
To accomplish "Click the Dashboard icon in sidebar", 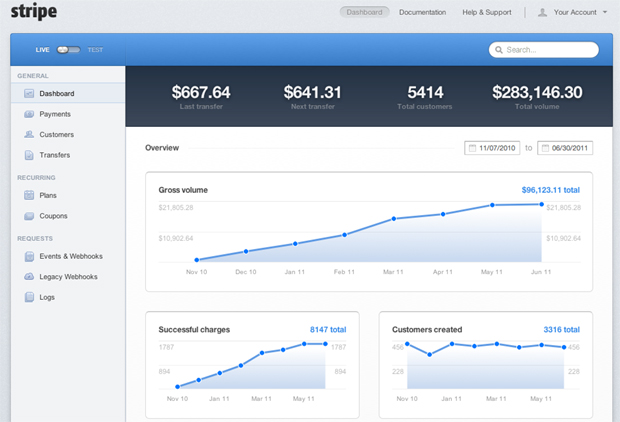I will tap(29, 94).
